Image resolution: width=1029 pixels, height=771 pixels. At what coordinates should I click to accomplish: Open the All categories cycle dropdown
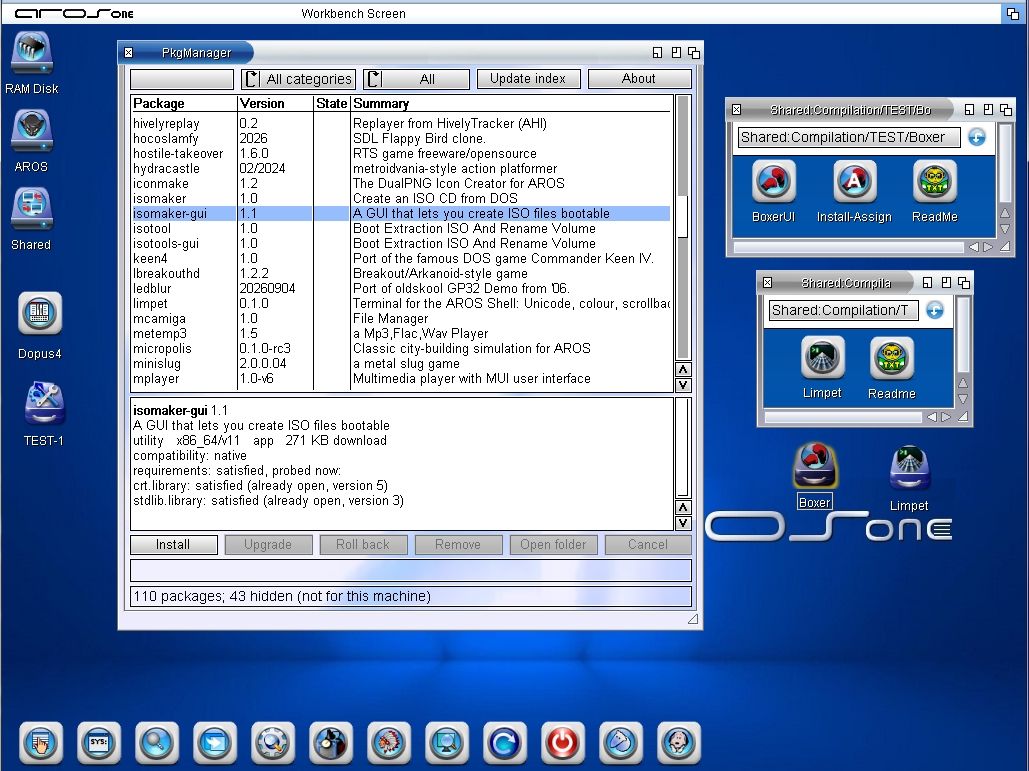pyautogui.click(x=299, y=79)
